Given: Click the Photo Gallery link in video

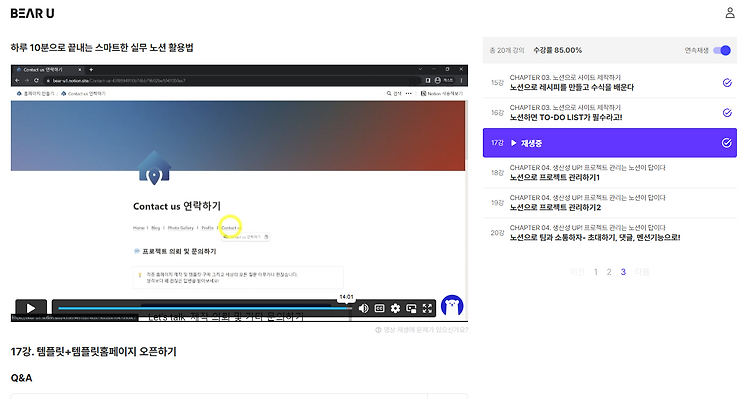Looking at the screenshot, I should pos(180,228).
